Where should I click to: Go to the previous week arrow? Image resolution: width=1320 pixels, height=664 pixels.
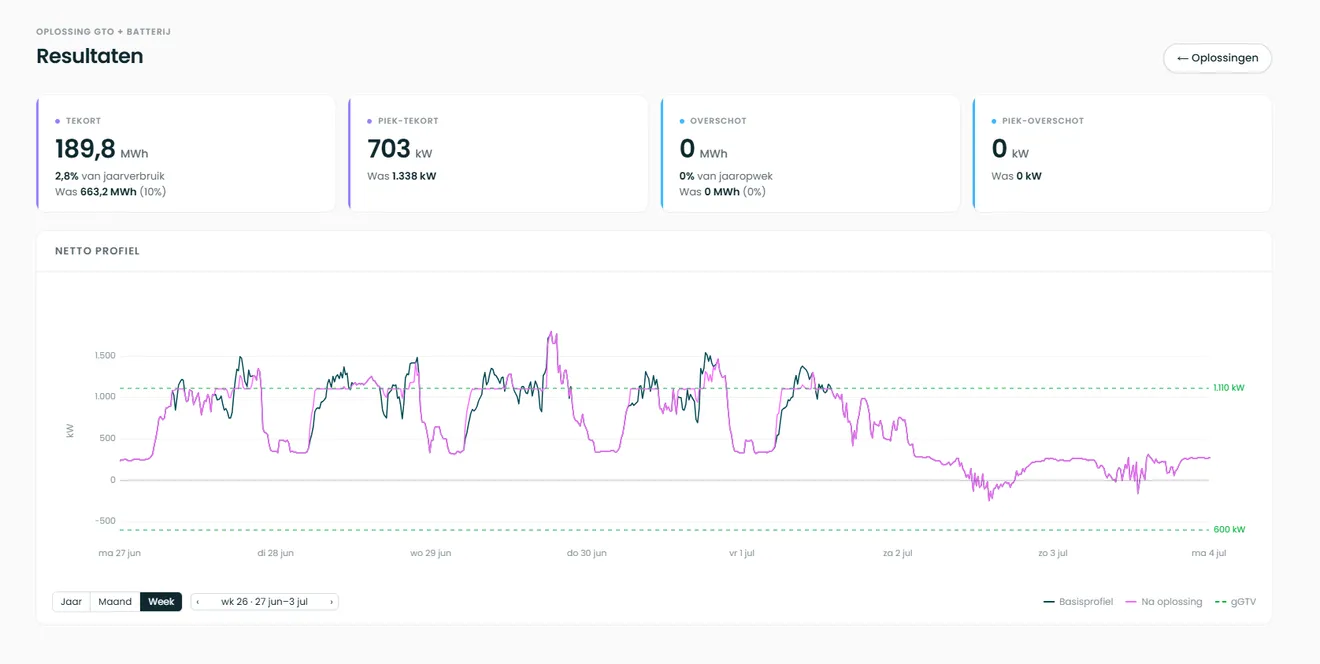(198, 602)
